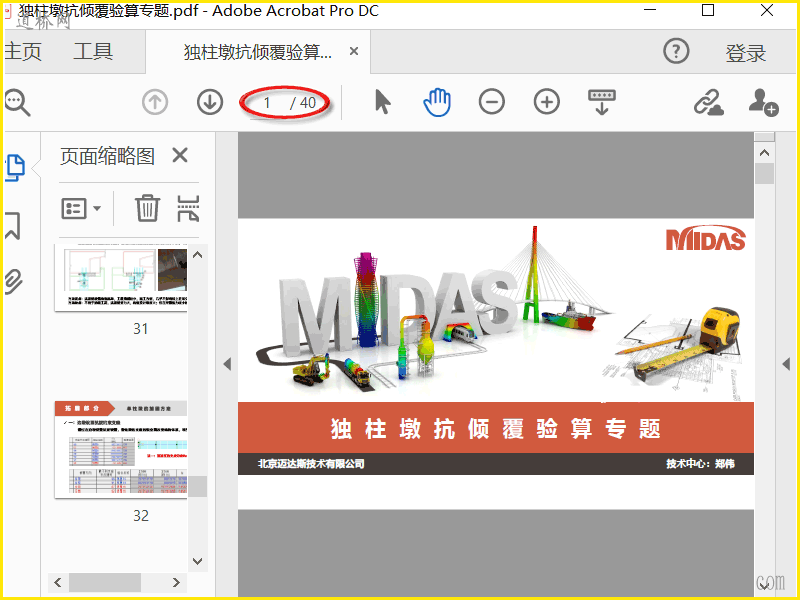Click thumbnail panel scroll left arrow

(58, 582)
